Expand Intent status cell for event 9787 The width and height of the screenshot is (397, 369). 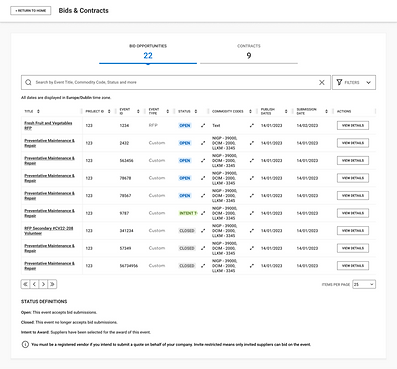point(203,213)
